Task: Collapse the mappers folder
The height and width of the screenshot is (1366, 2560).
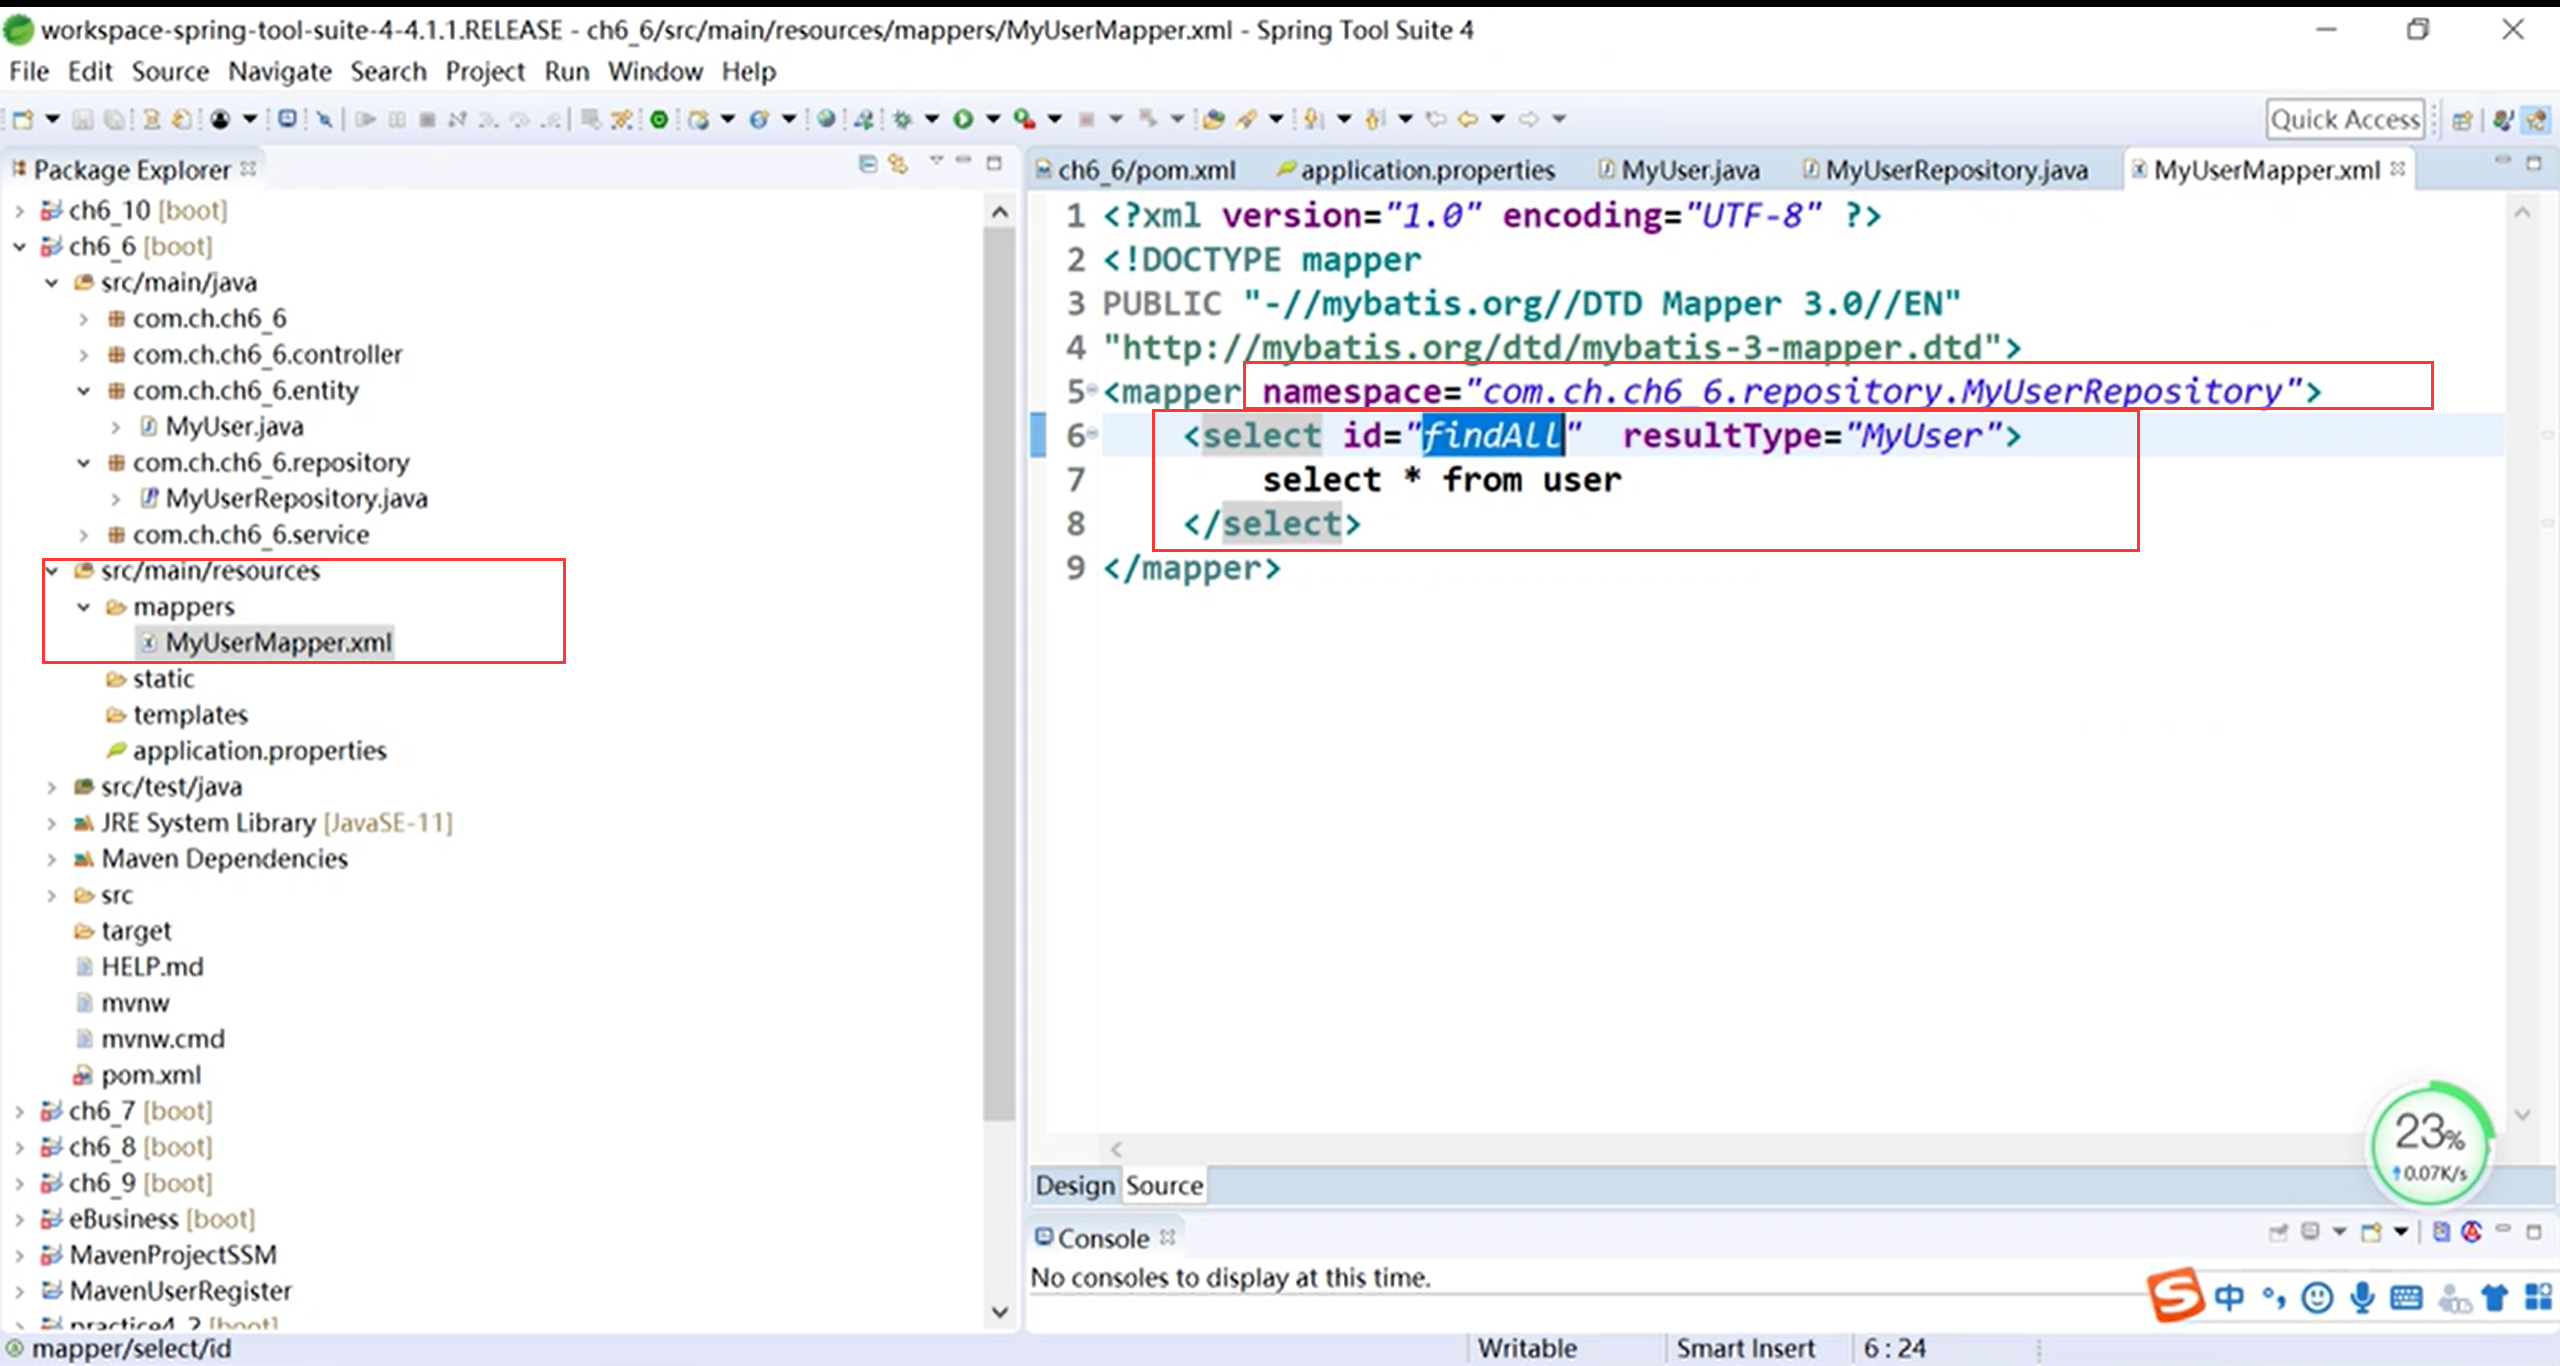Action: coord(84,607)
